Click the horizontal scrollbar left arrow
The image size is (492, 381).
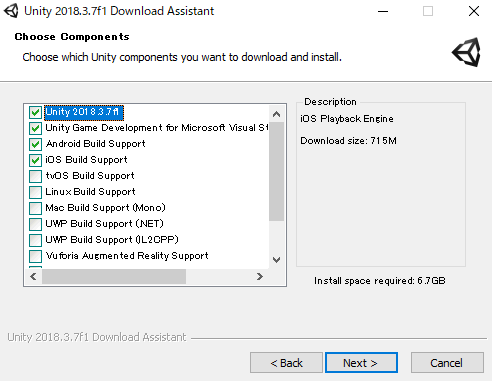tap(33, 277)
